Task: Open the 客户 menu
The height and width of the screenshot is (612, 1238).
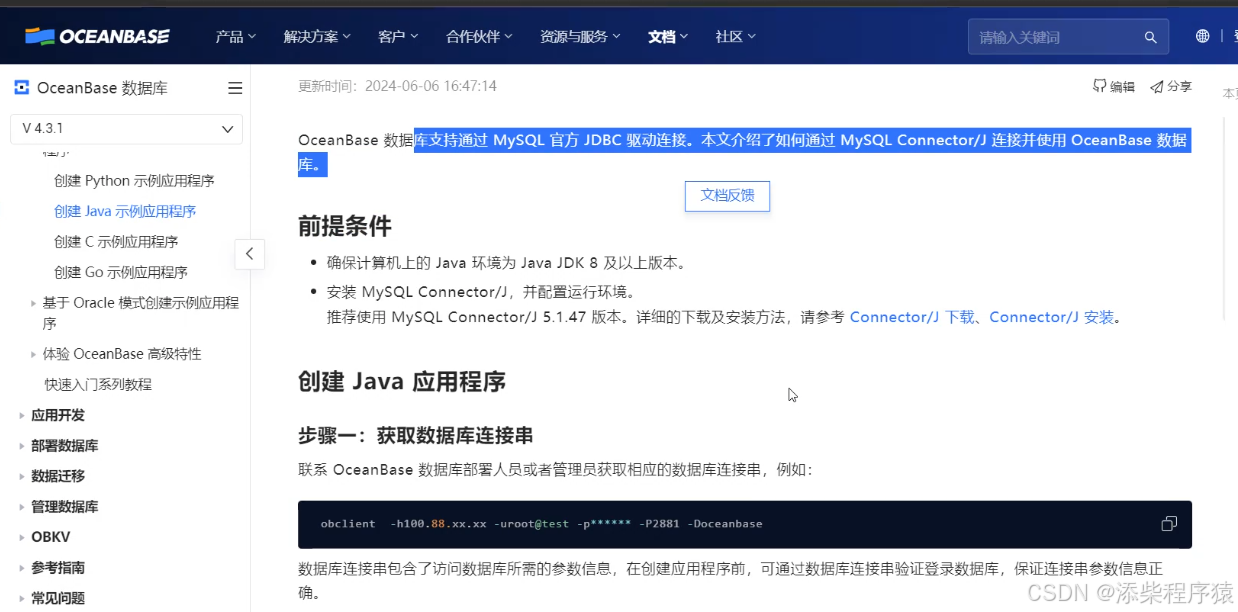Action: (398, 37)
